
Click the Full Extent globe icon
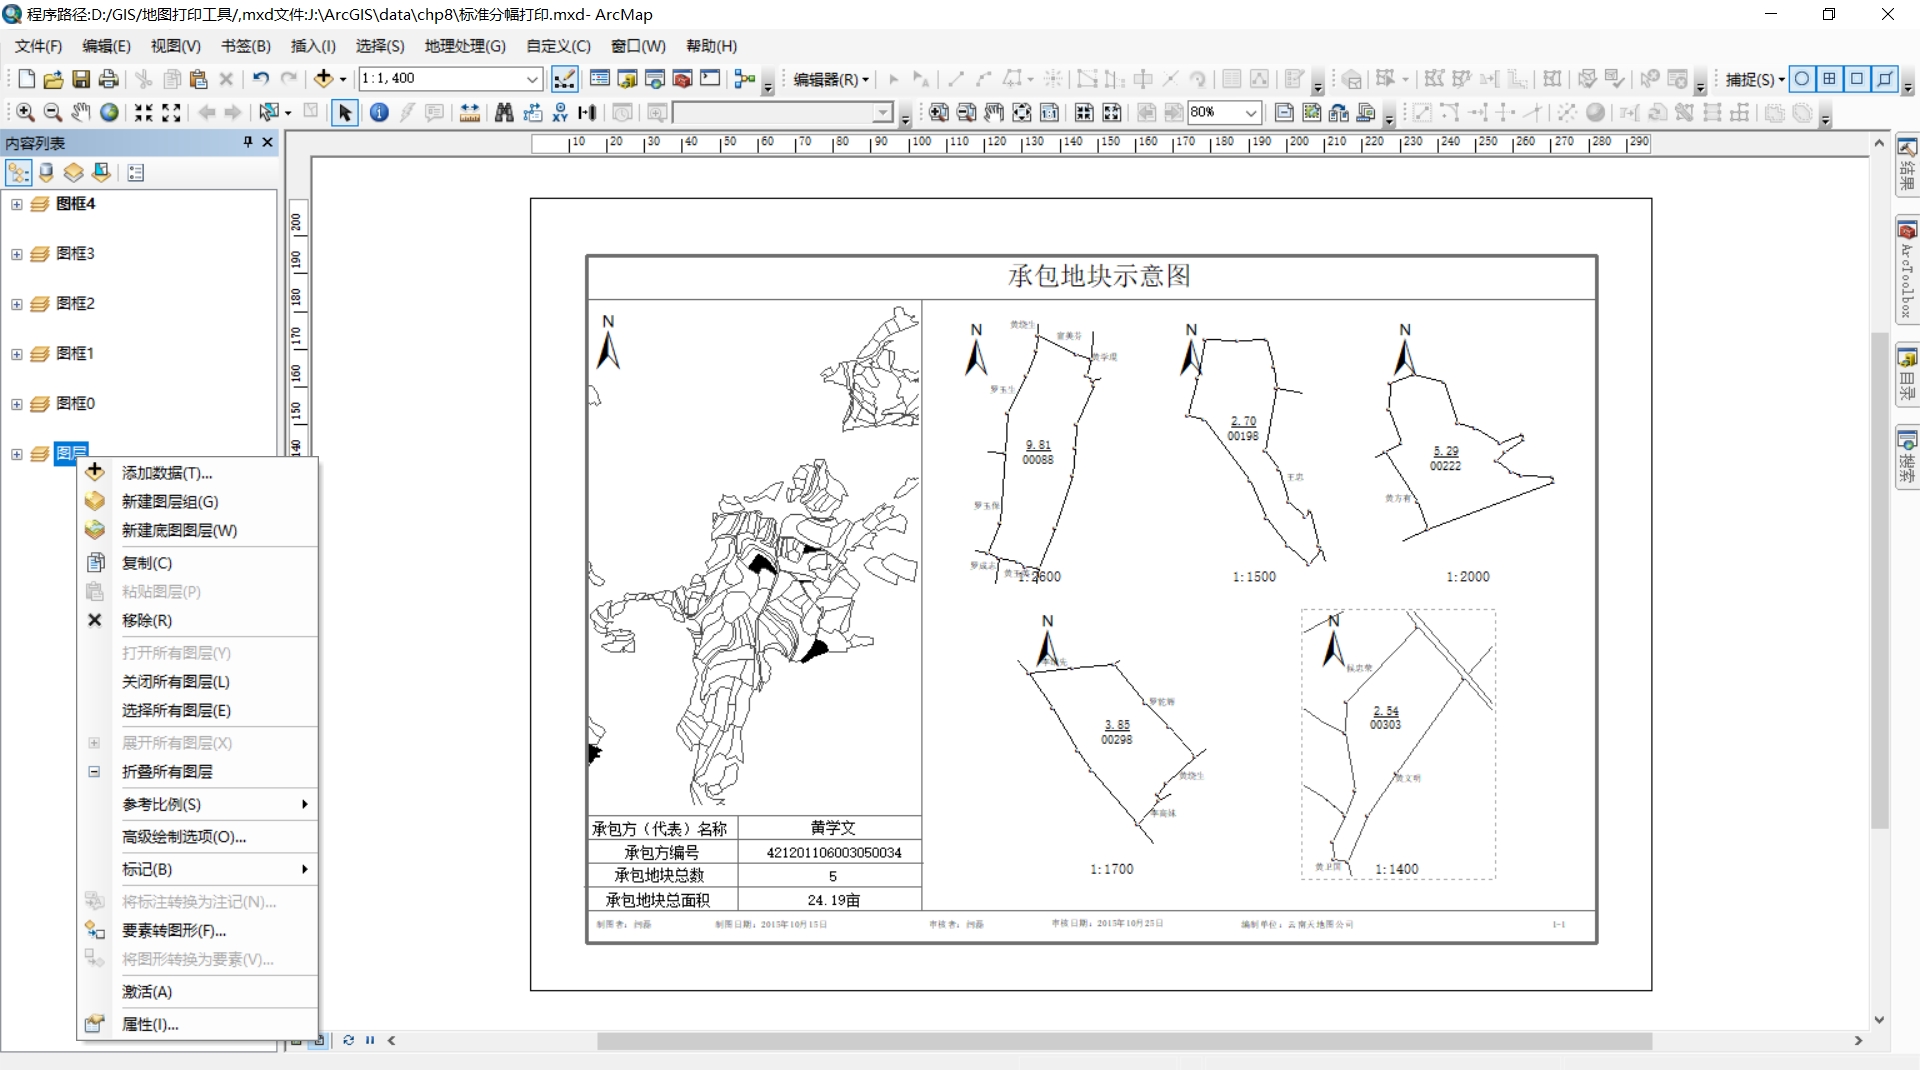point(109,113)
